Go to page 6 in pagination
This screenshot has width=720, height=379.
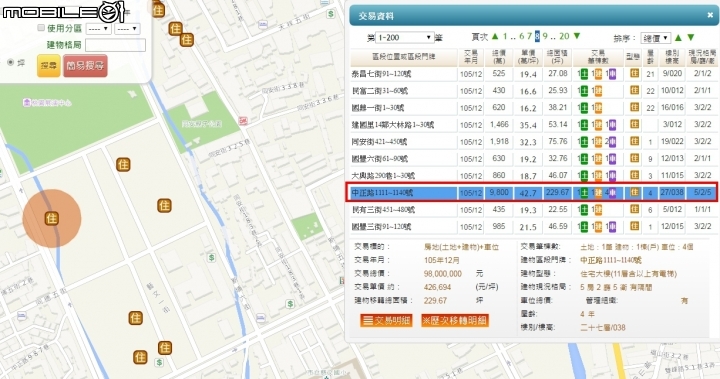tap(522, 36)
